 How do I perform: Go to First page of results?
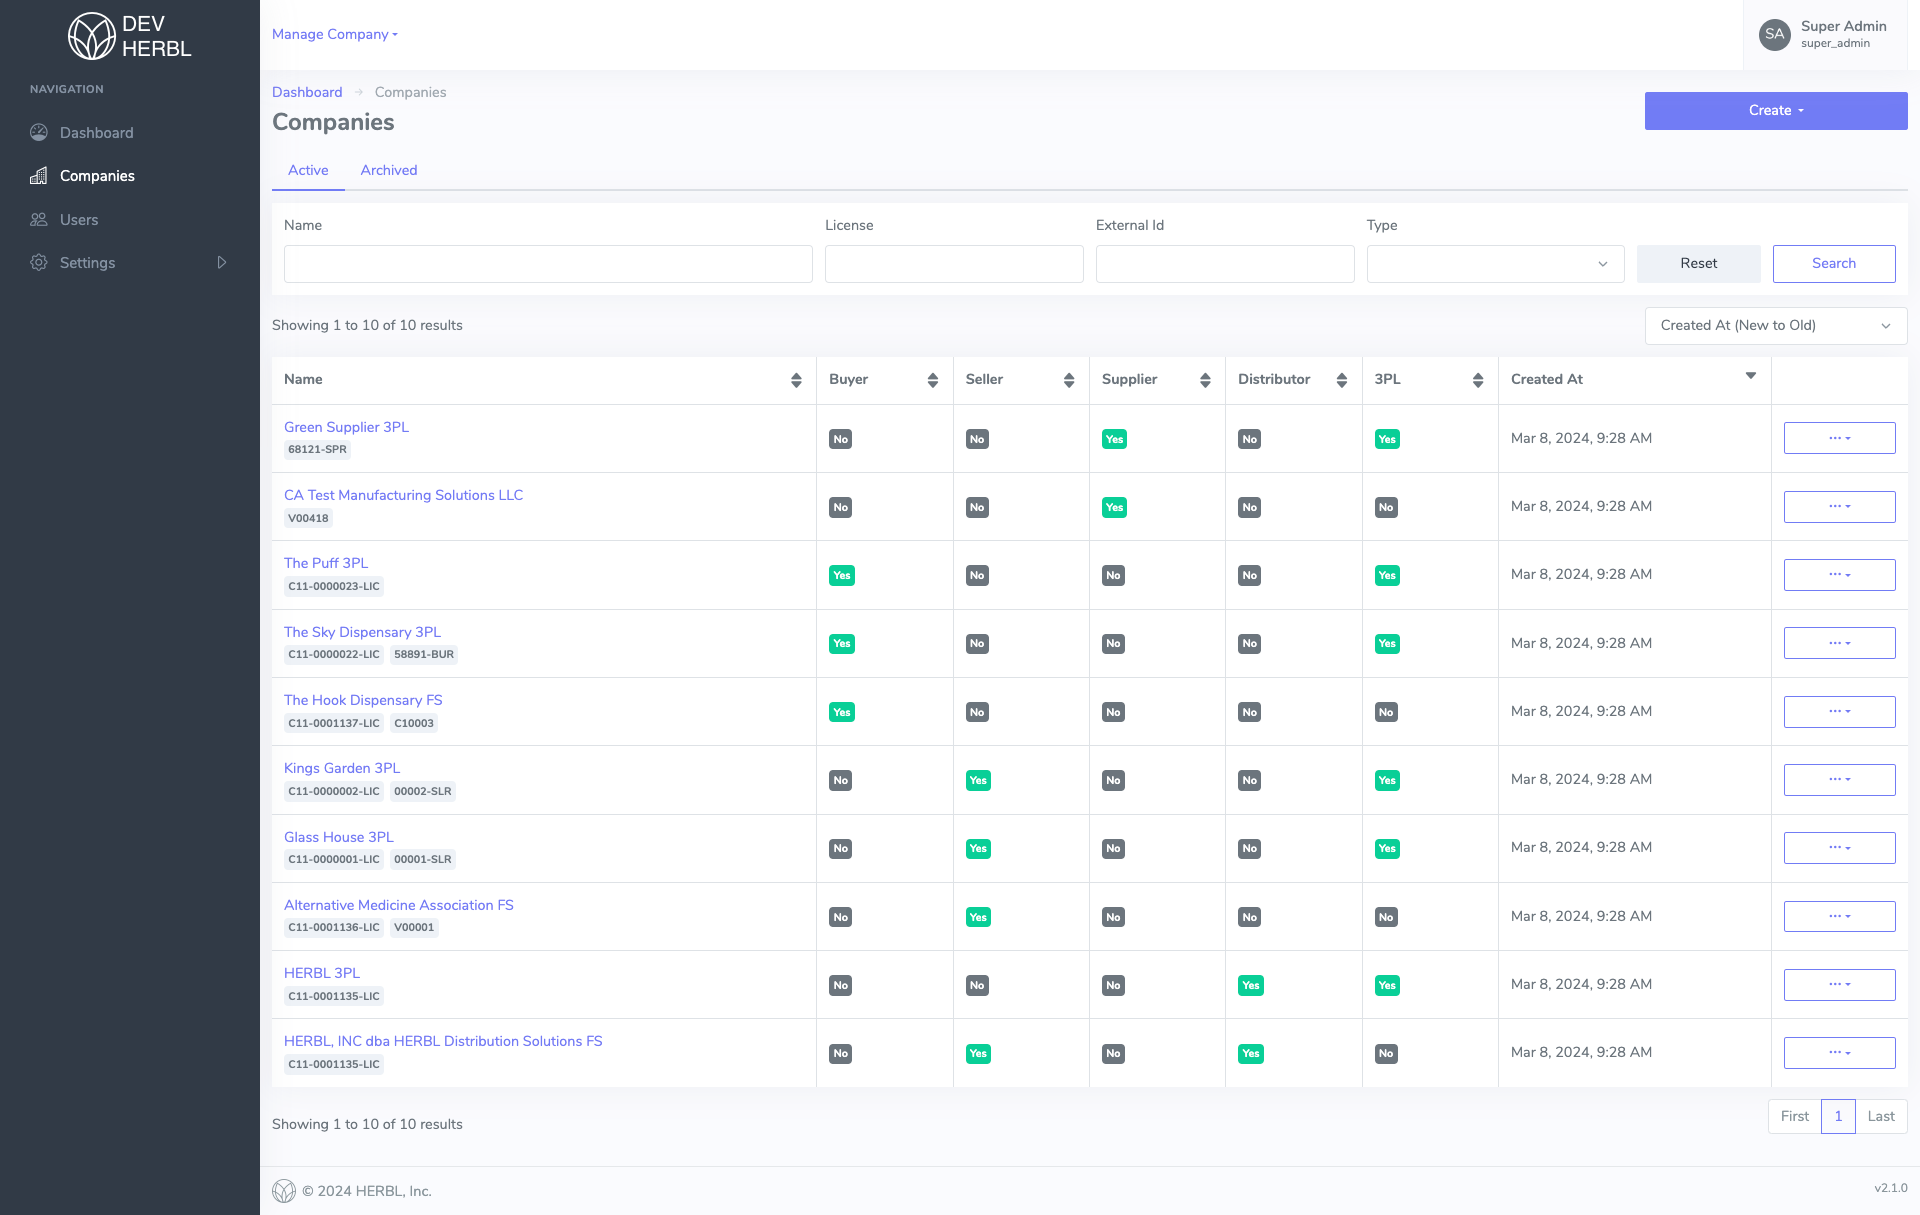click(1794, 1116)
